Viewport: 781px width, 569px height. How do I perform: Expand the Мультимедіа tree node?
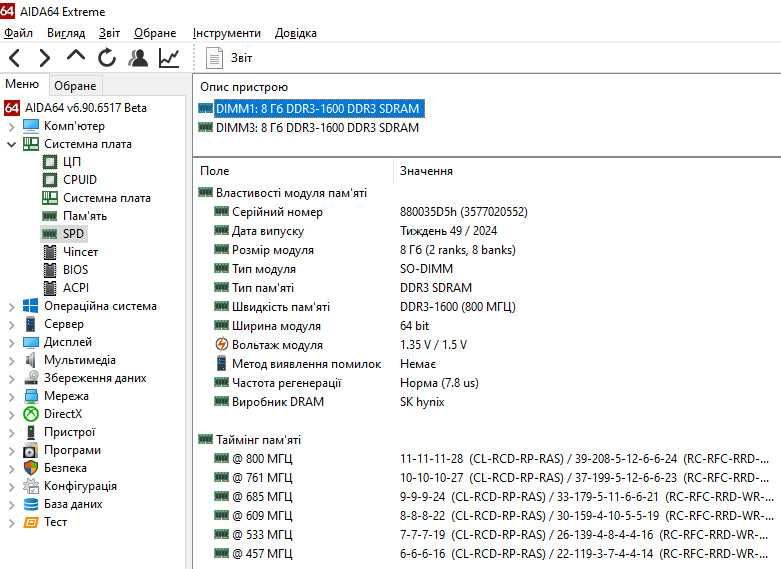[x=12, y=361]
